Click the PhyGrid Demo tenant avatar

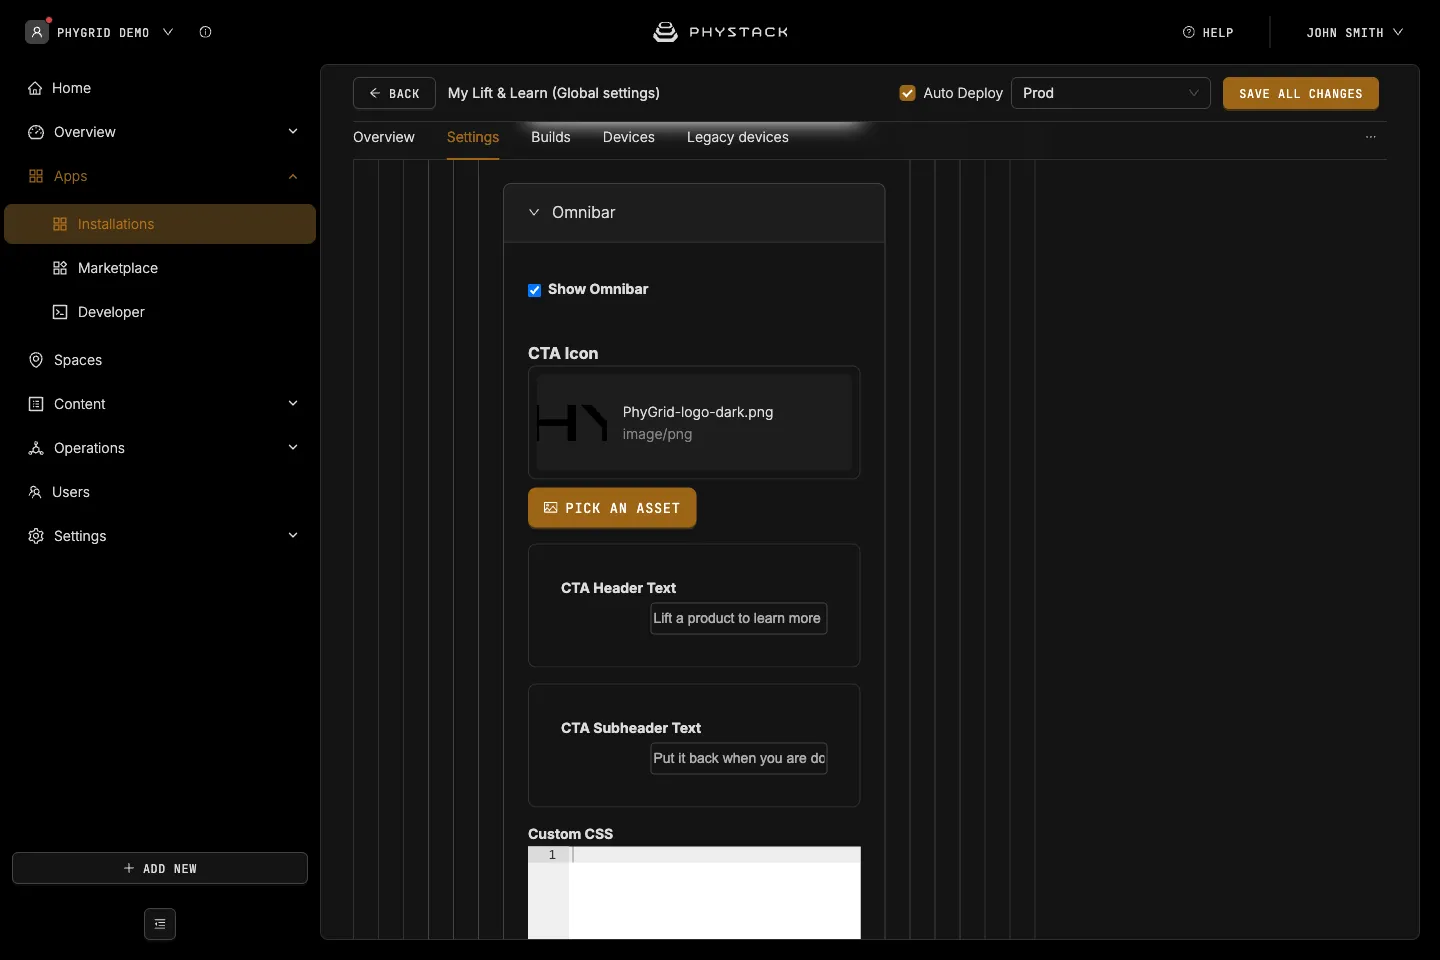click(x=37, y=32)
